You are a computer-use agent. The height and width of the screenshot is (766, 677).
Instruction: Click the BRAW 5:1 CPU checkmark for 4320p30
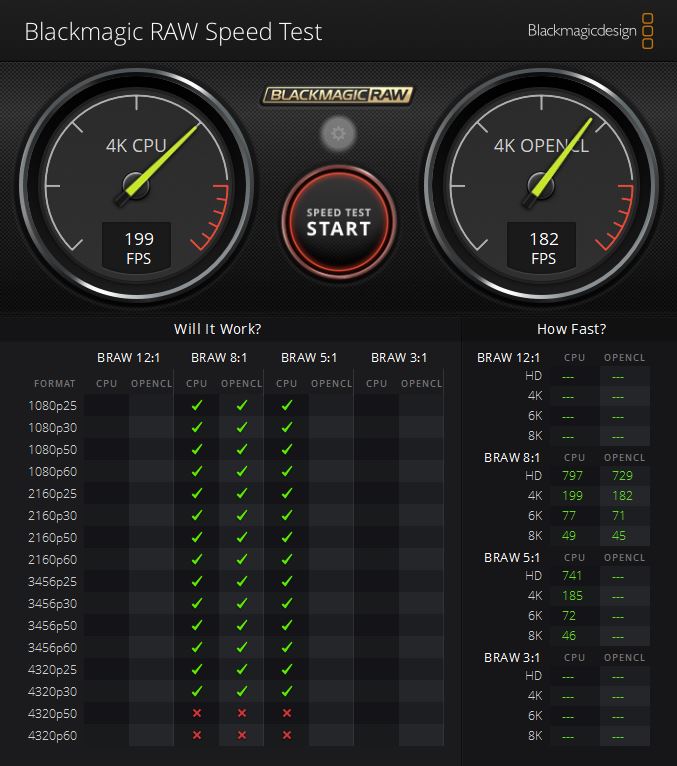coord(287,691)
